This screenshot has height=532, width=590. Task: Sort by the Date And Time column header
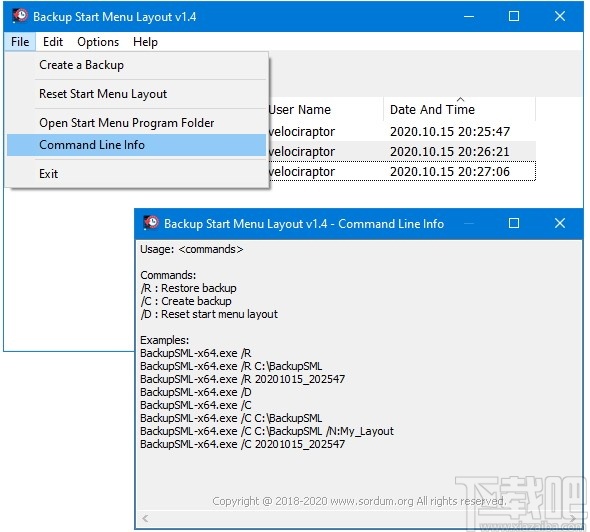click(459, 109)
